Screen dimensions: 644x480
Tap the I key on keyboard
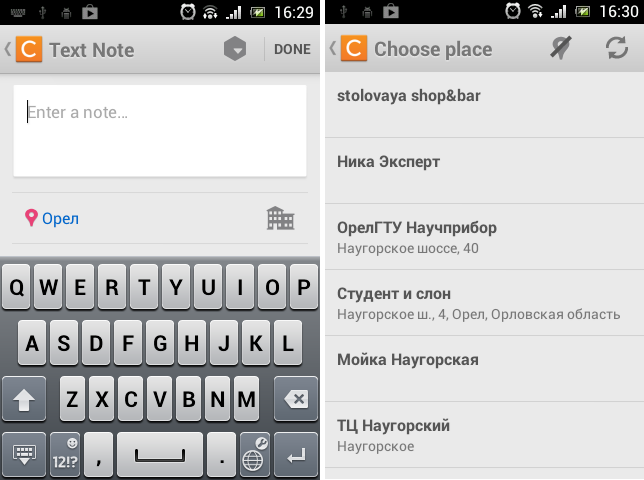(x=240, y=287)
